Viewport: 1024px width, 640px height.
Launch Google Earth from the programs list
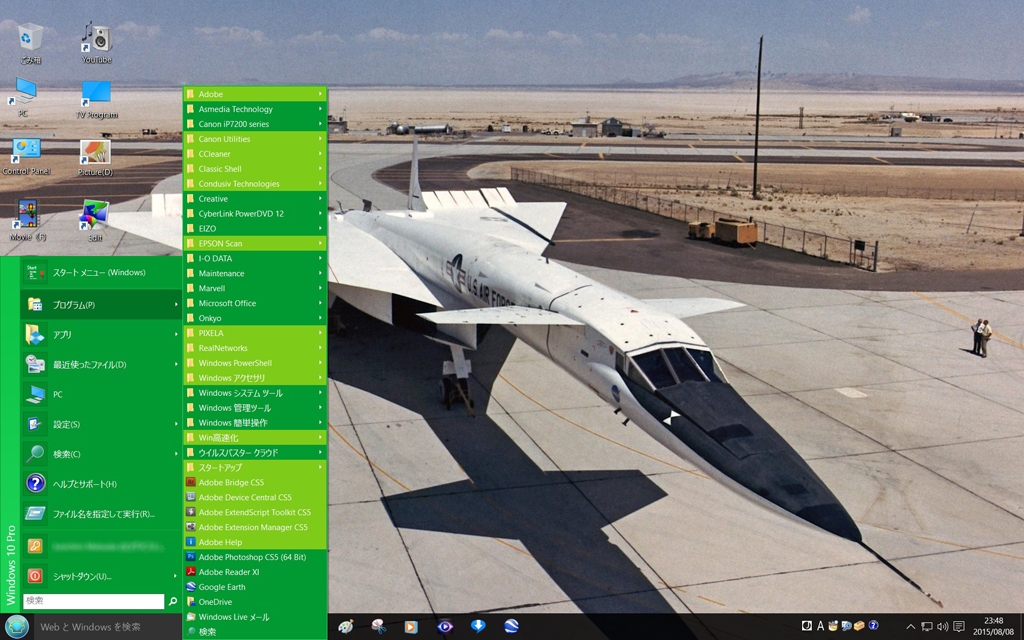255,586
